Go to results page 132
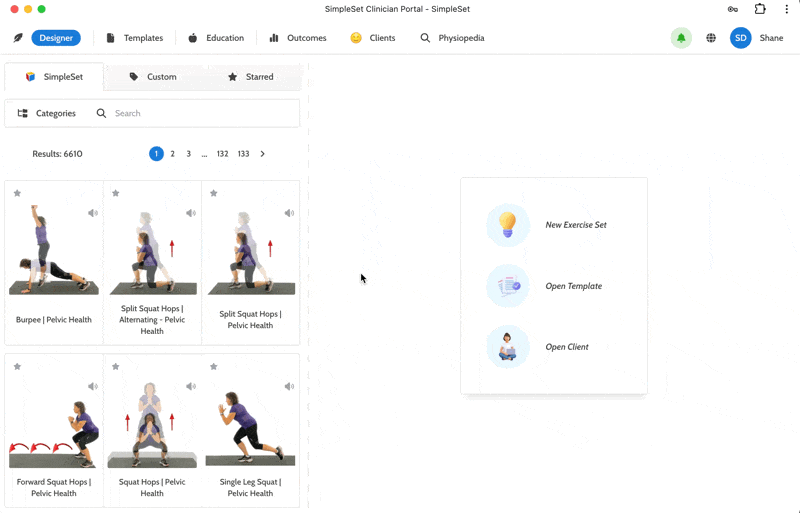This screenshot has height=513, width=800. 222,154
